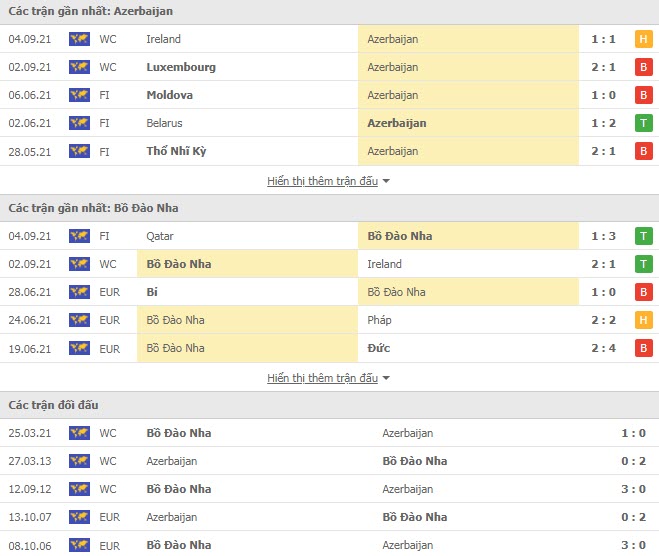Click the world flag icon on Qatar match row

[79, 236]
